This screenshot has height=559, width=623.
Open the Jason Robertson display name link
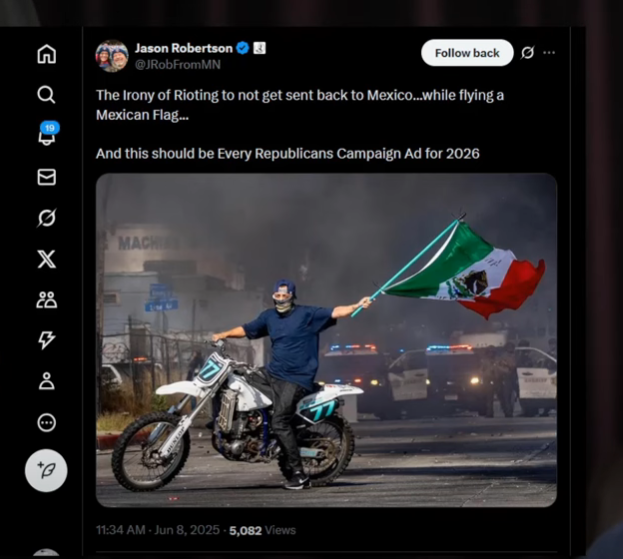[x=183, y=48]
